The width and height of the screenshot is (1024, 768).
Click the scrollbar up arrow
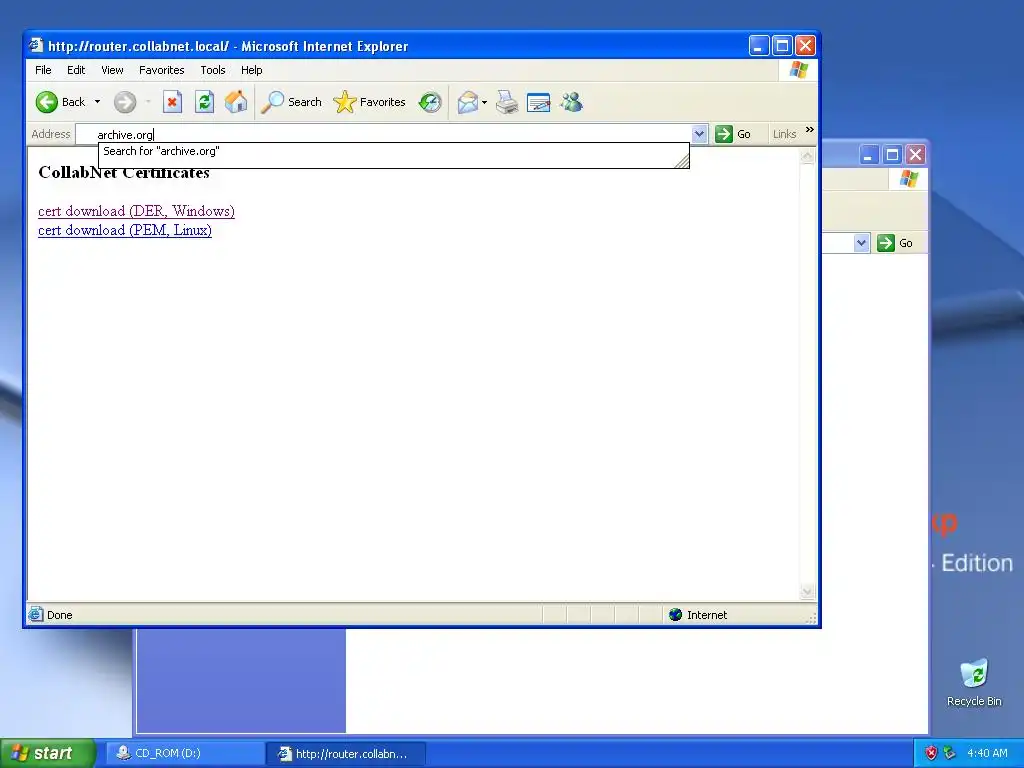pos(807,156)
